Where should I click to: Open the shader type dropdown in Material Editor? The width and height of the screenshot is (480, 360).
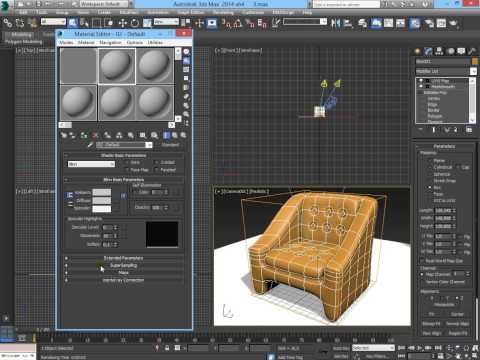tap(91, 164)
